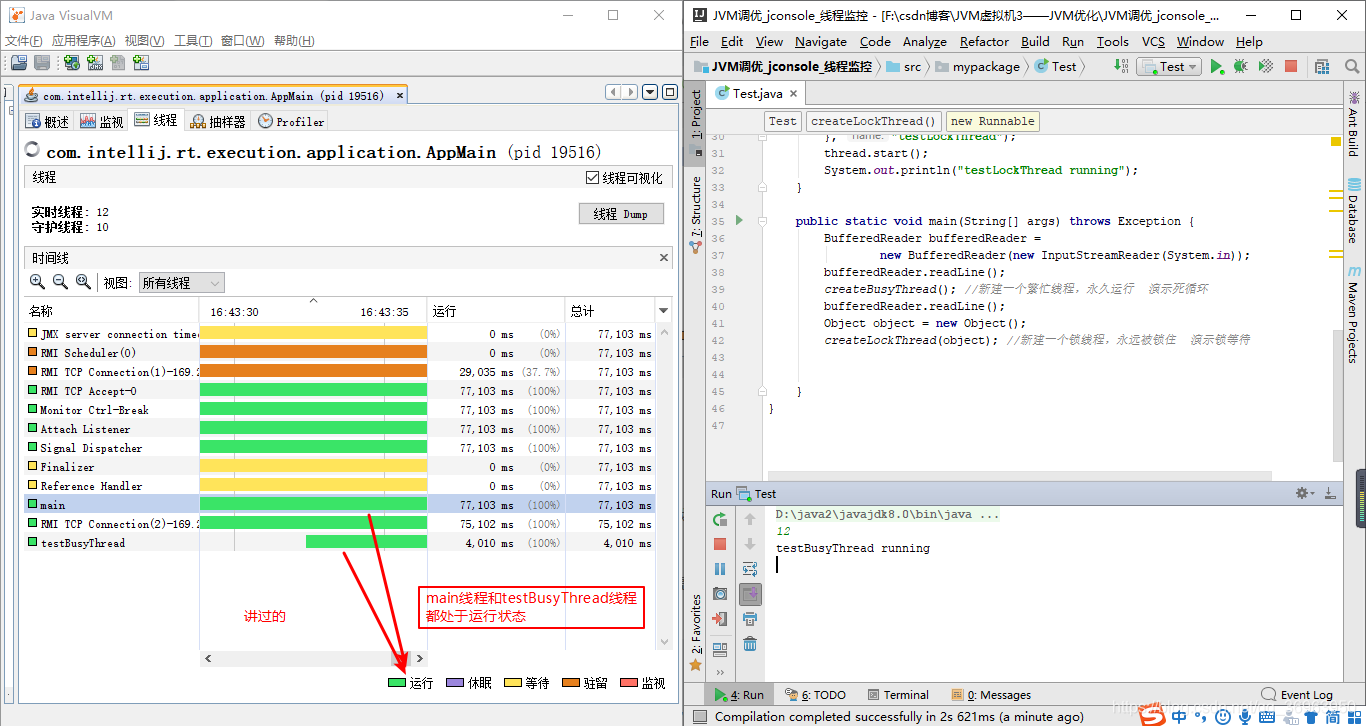Open the Refactor menu in IntelliJ

(x=984, y=41)
